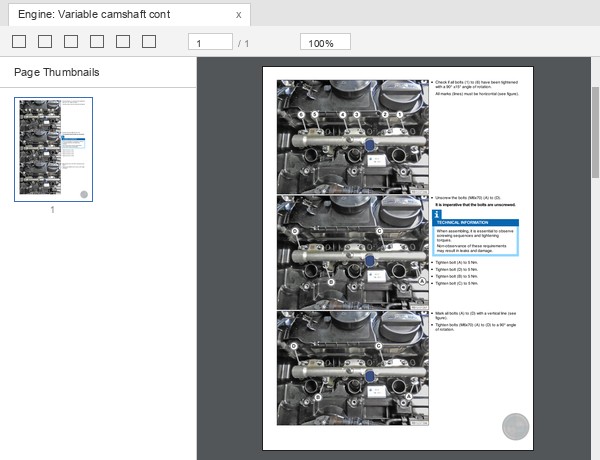
Task: Click the first engine photo with bolts 1 to 6
Action: pyautogui.click(x=352, y=137)
